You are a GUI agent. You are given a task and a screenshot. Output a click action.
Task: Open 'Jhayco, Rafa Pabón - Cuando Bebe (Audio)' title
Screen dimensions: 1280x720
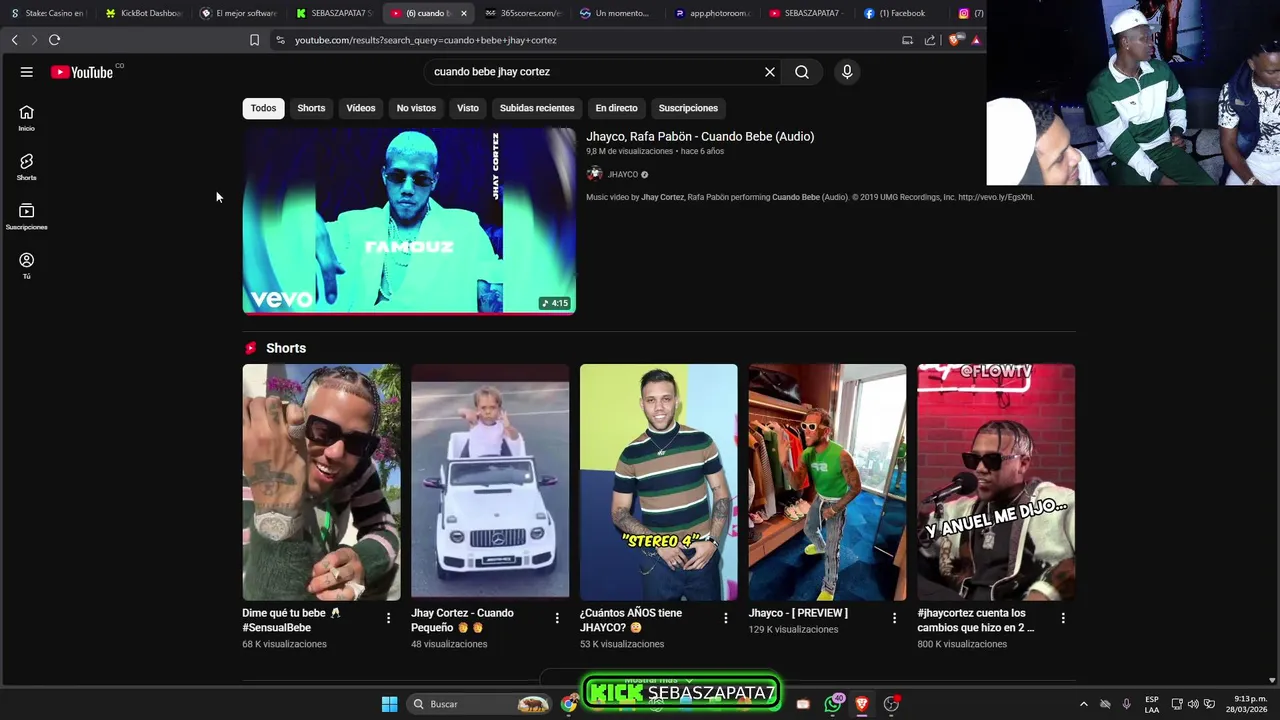700,136
